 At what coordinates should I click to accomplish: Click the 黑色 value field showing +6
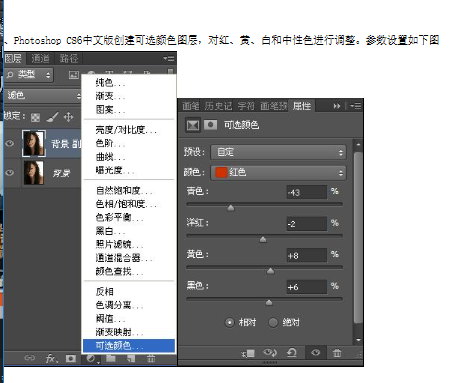click(307, 287)
